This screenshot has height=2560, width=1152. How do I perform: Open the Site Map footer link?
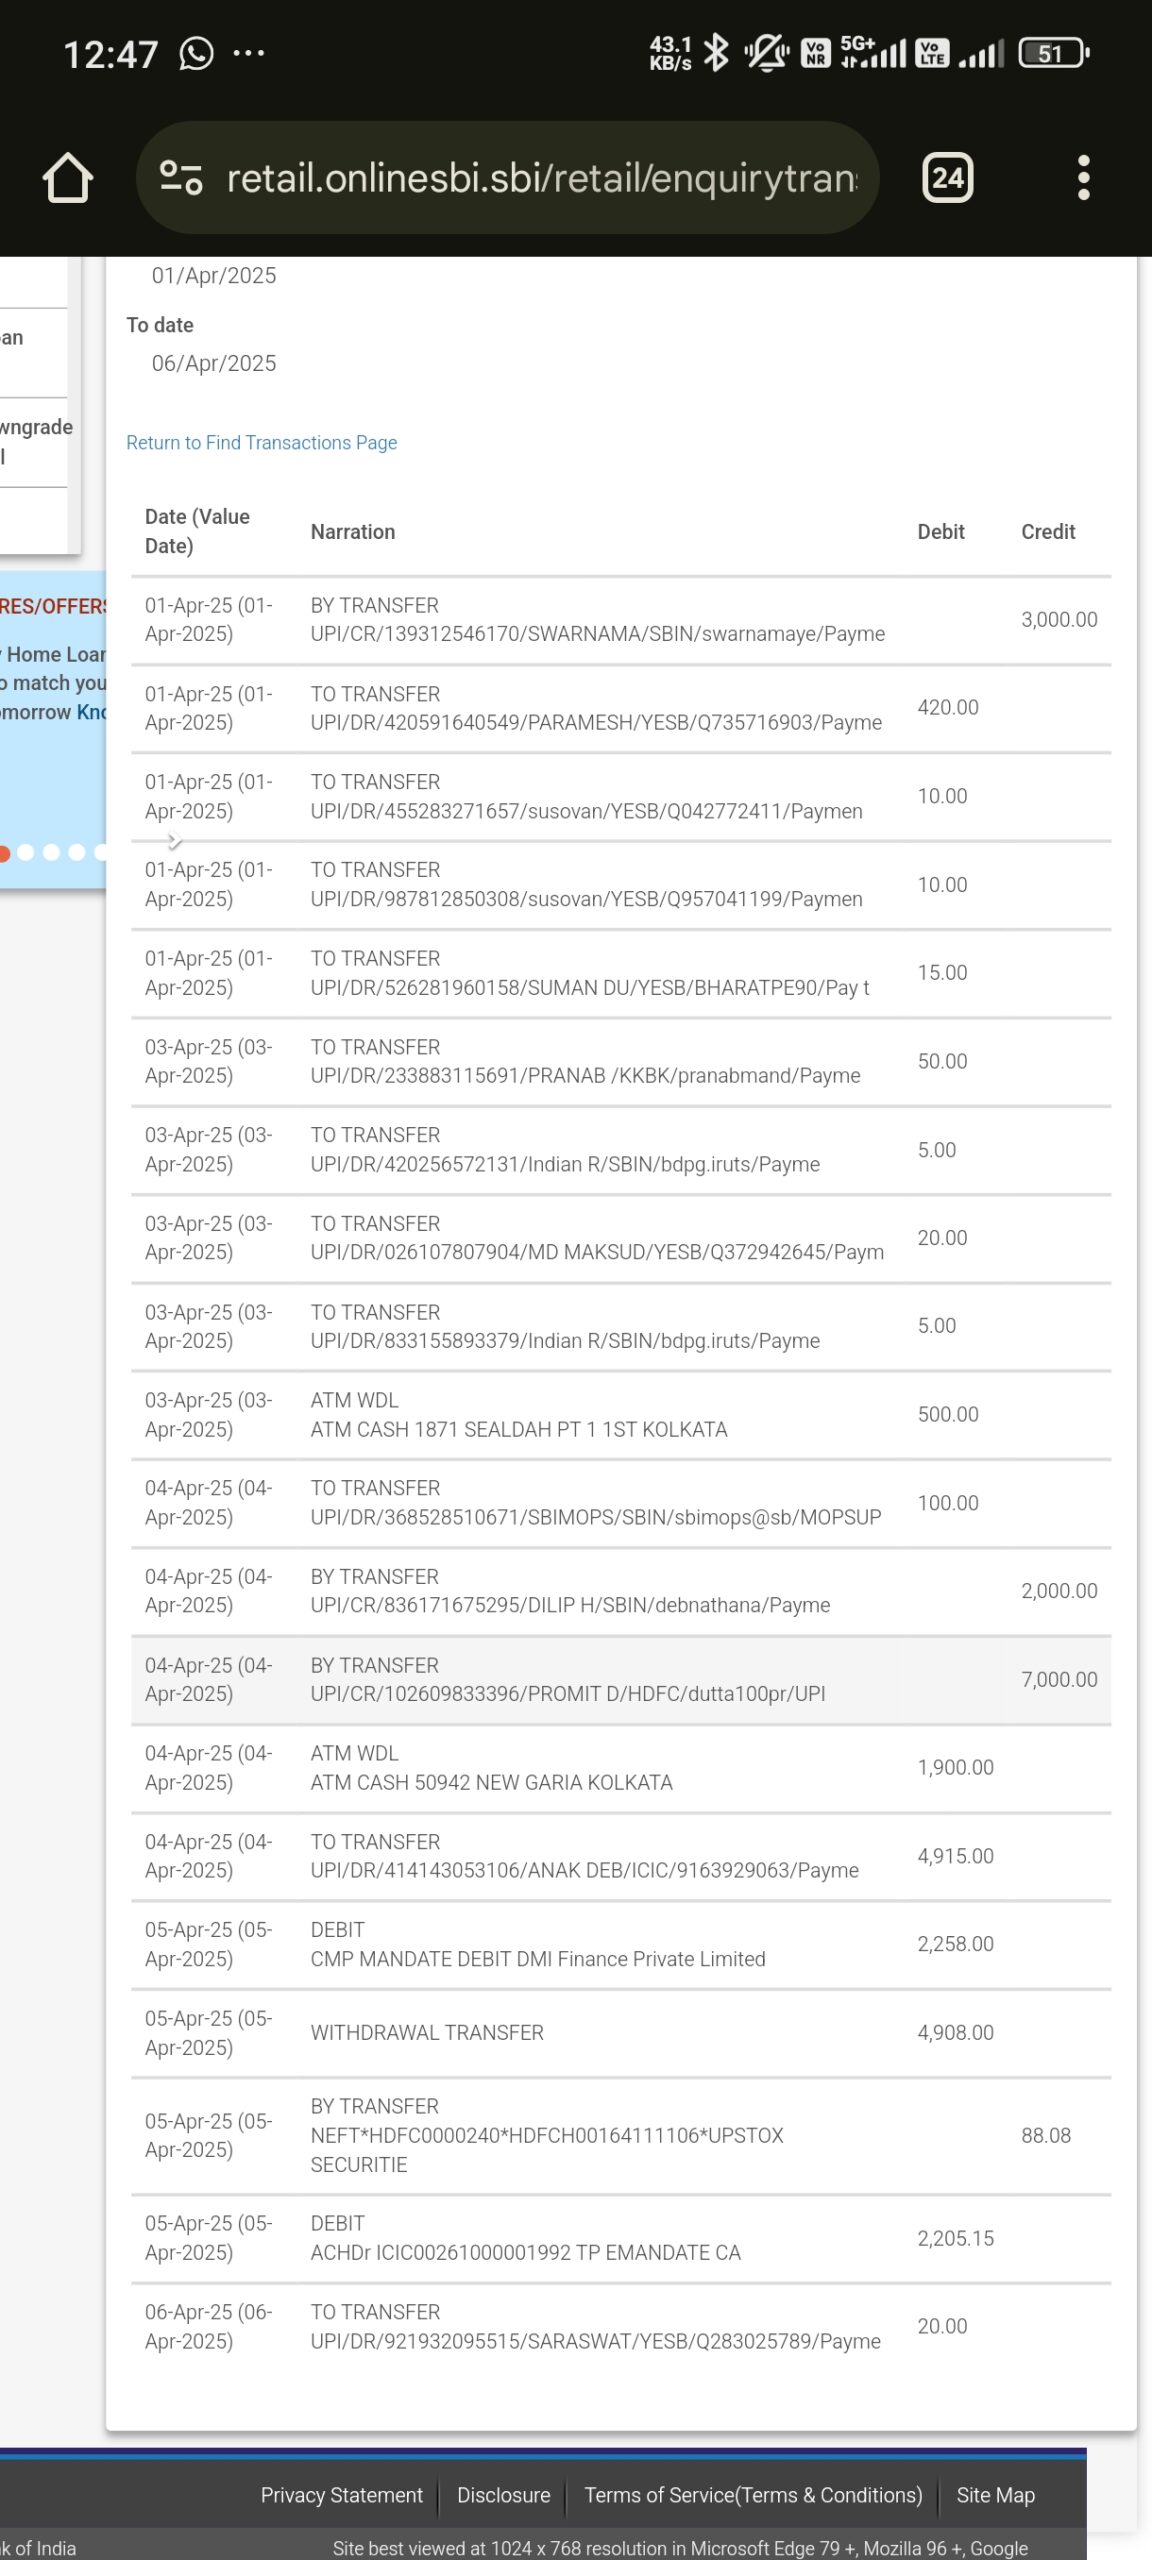[x=995, y=2494]
